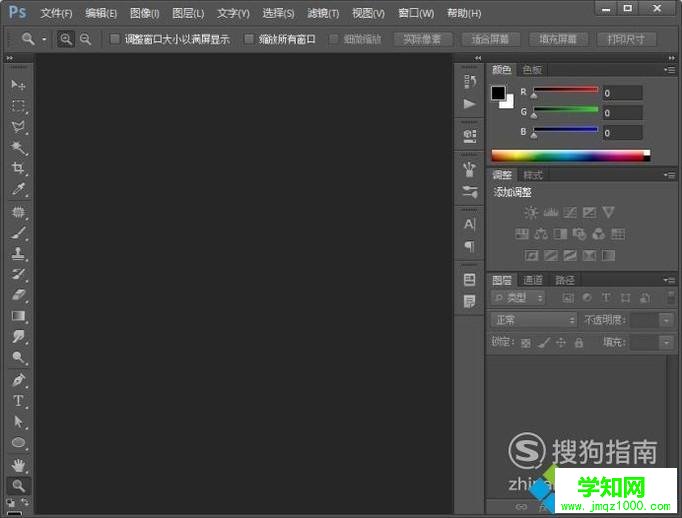Select the Polygonal Lasso tool
Image resolution: width=682 pixels, height=518 pixels.
point(18,127)
